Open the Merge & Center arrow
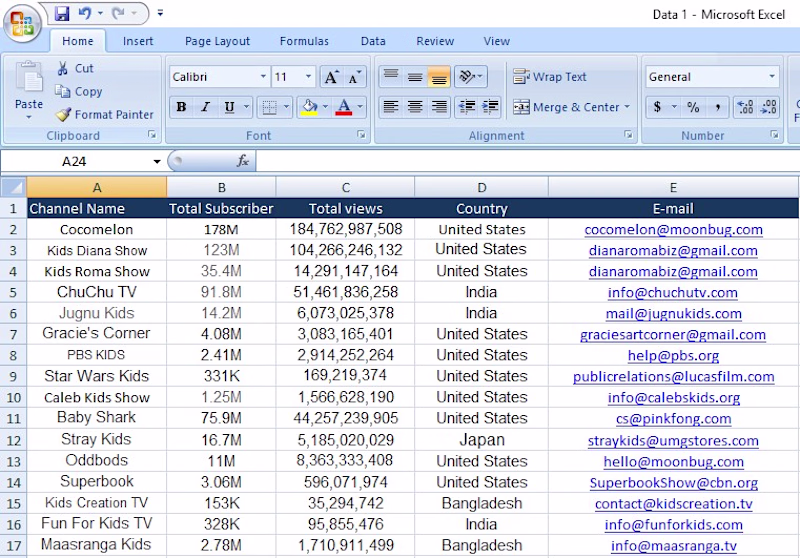 coord(627,107)
